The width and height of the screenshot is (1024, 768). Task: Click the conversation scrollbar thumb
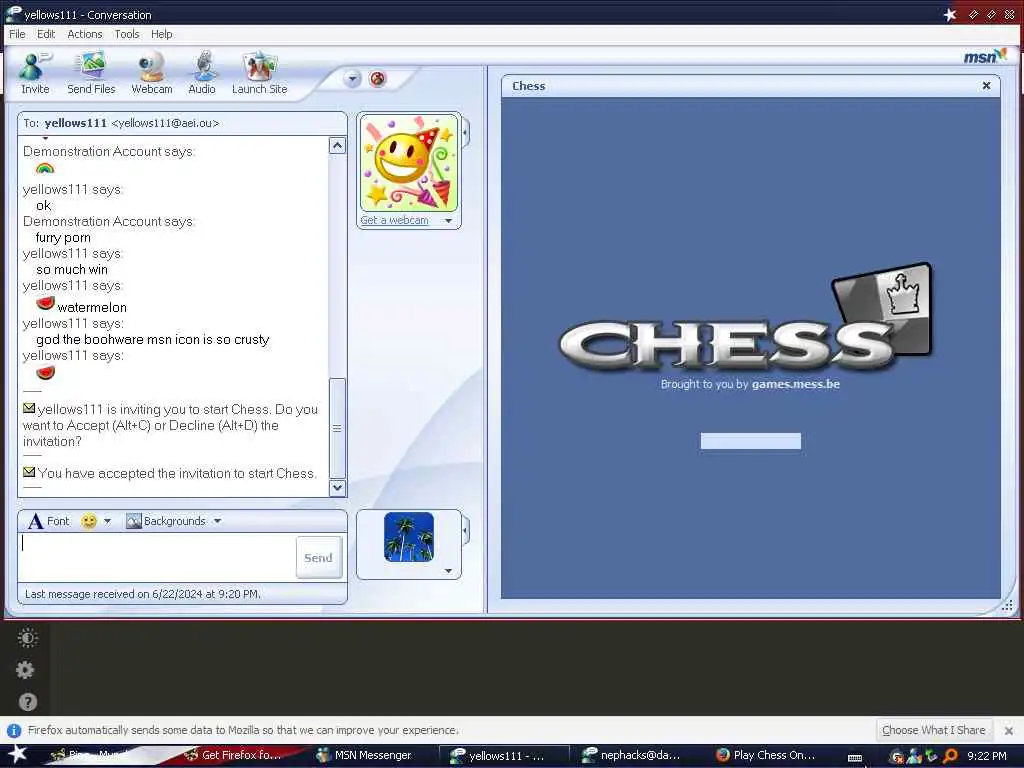337,428
